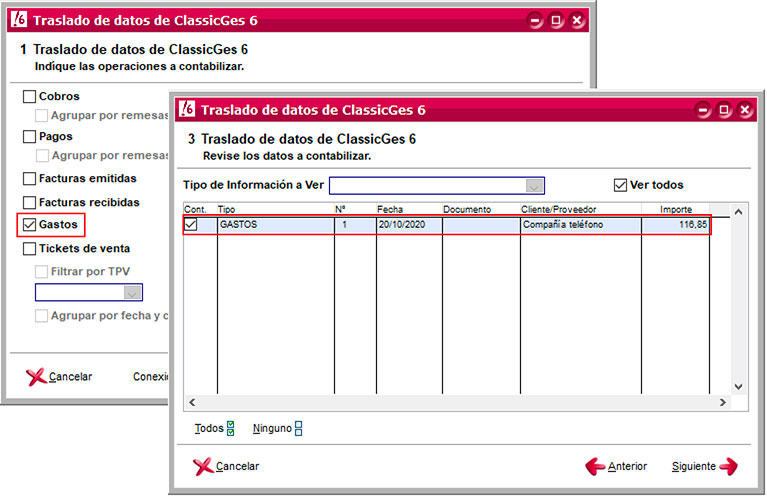
Task: Click the Documento column header
Action: click(x=481, y=209)
